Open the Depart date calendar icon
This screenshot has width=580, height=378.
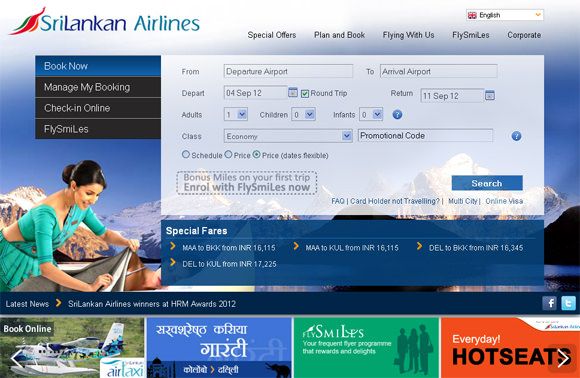pyautogui.click(x=293, y=92)
